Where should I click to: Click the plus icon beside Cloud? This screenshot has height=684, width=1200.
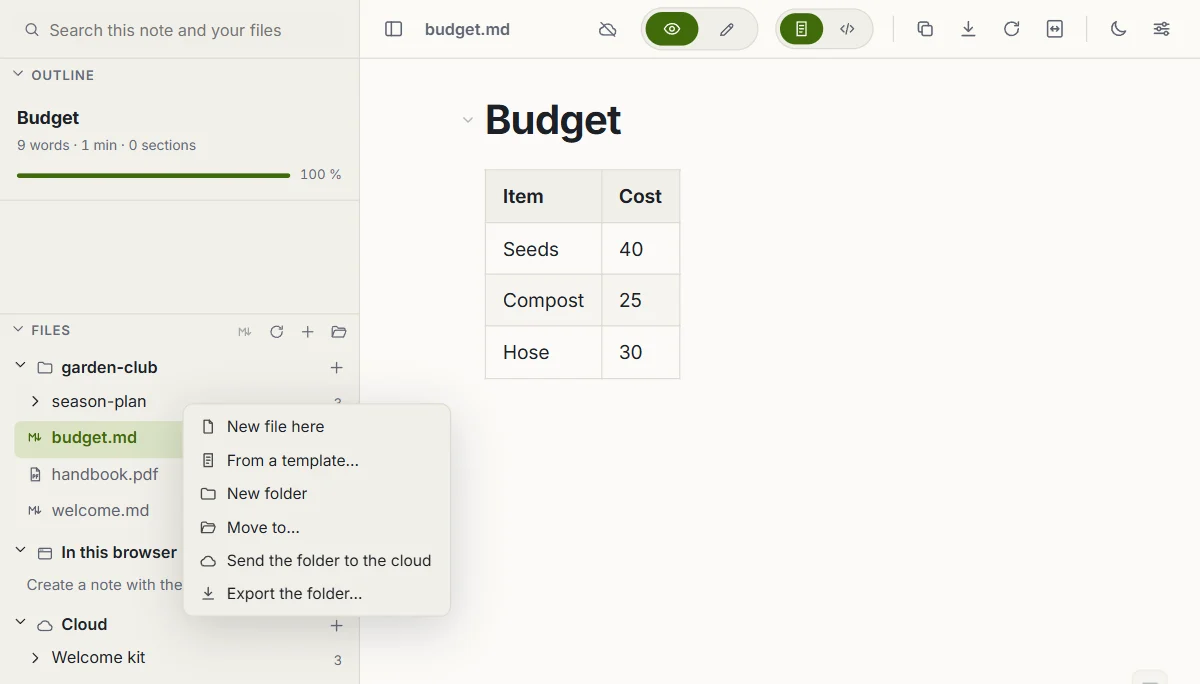(x=337, y=625)
